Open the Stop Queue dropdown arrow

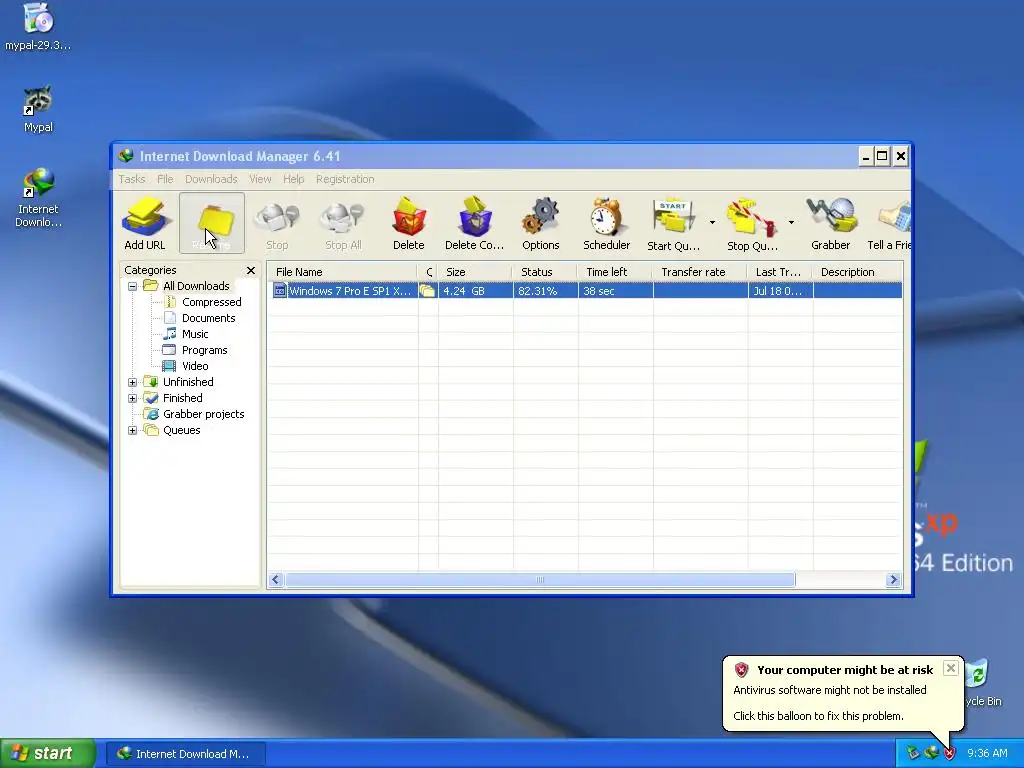[791, 223]
